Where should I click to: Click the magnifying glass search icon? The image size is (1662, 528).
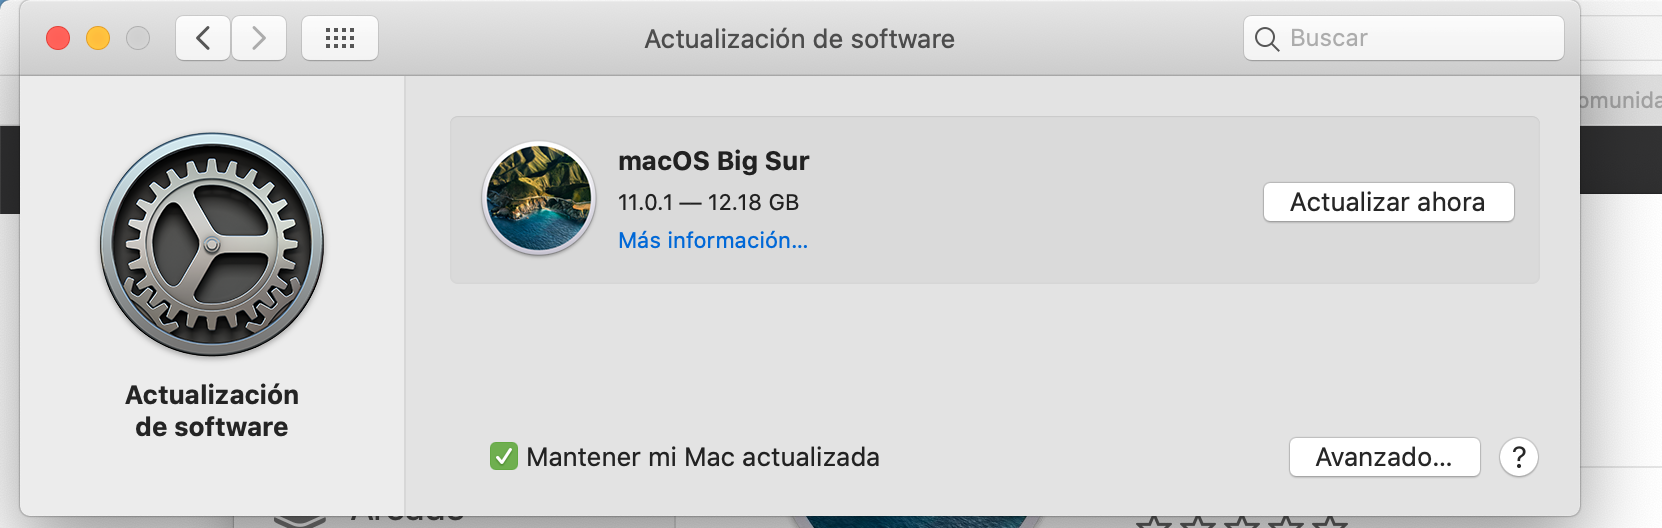pyautogui.click(x=1267, y=39)
